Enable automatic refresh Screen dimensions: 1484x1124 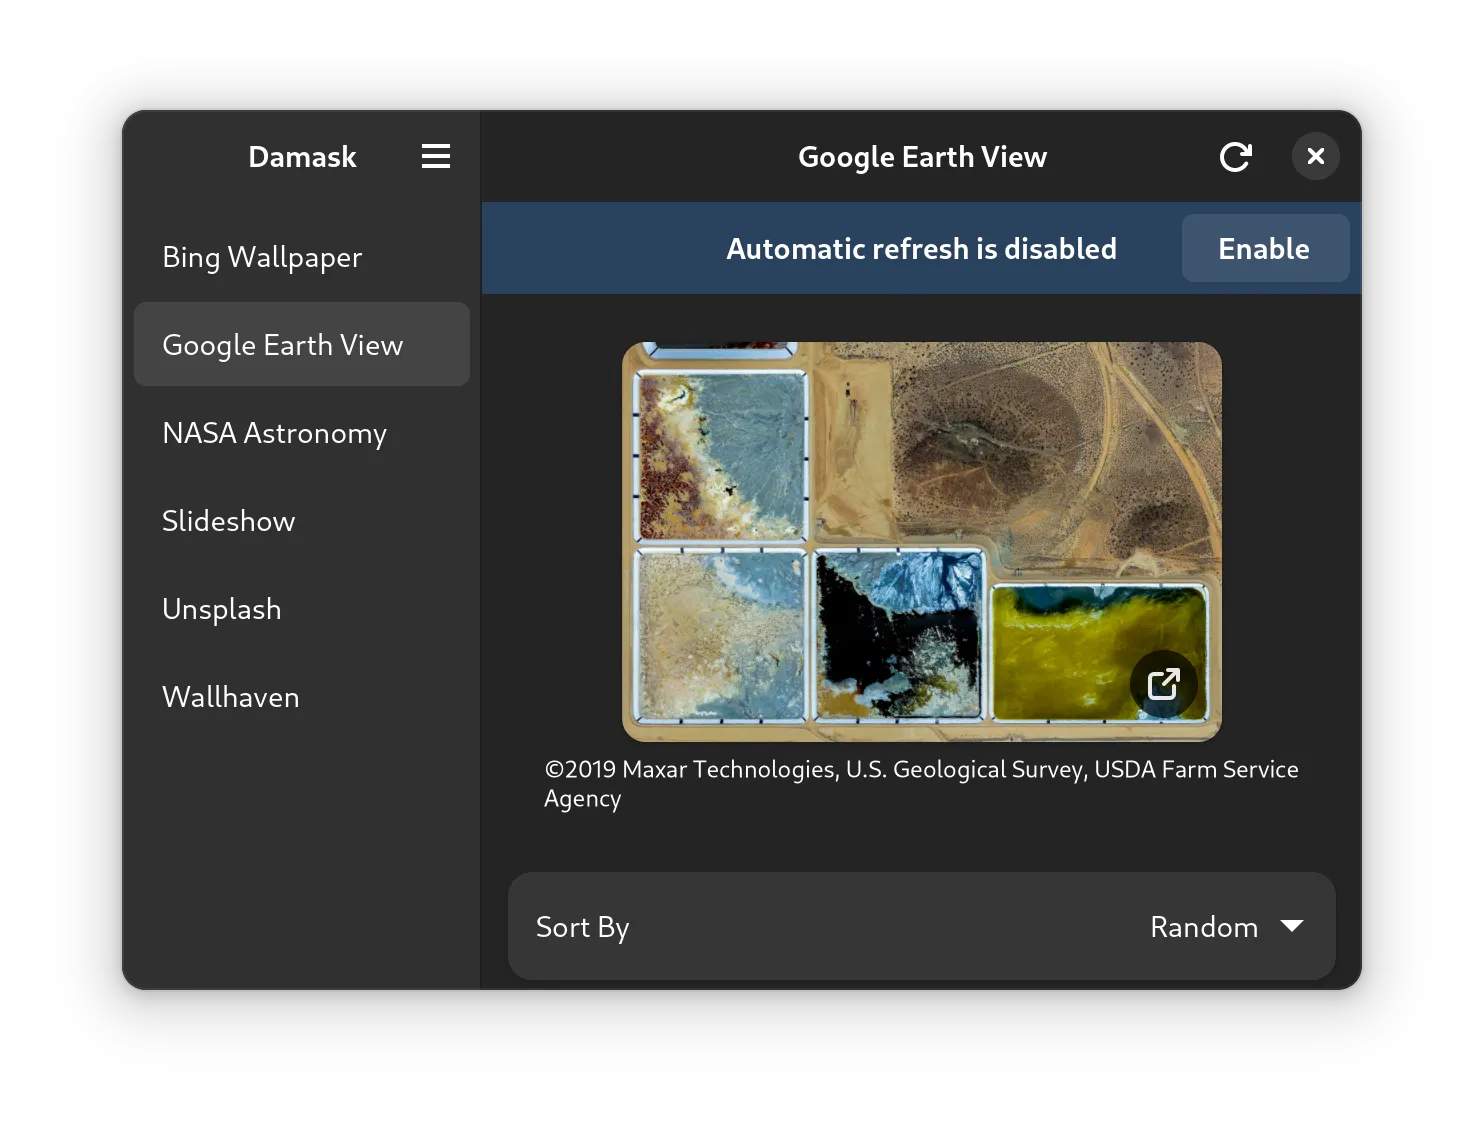pyautogui.click(x=1264, y=248)
